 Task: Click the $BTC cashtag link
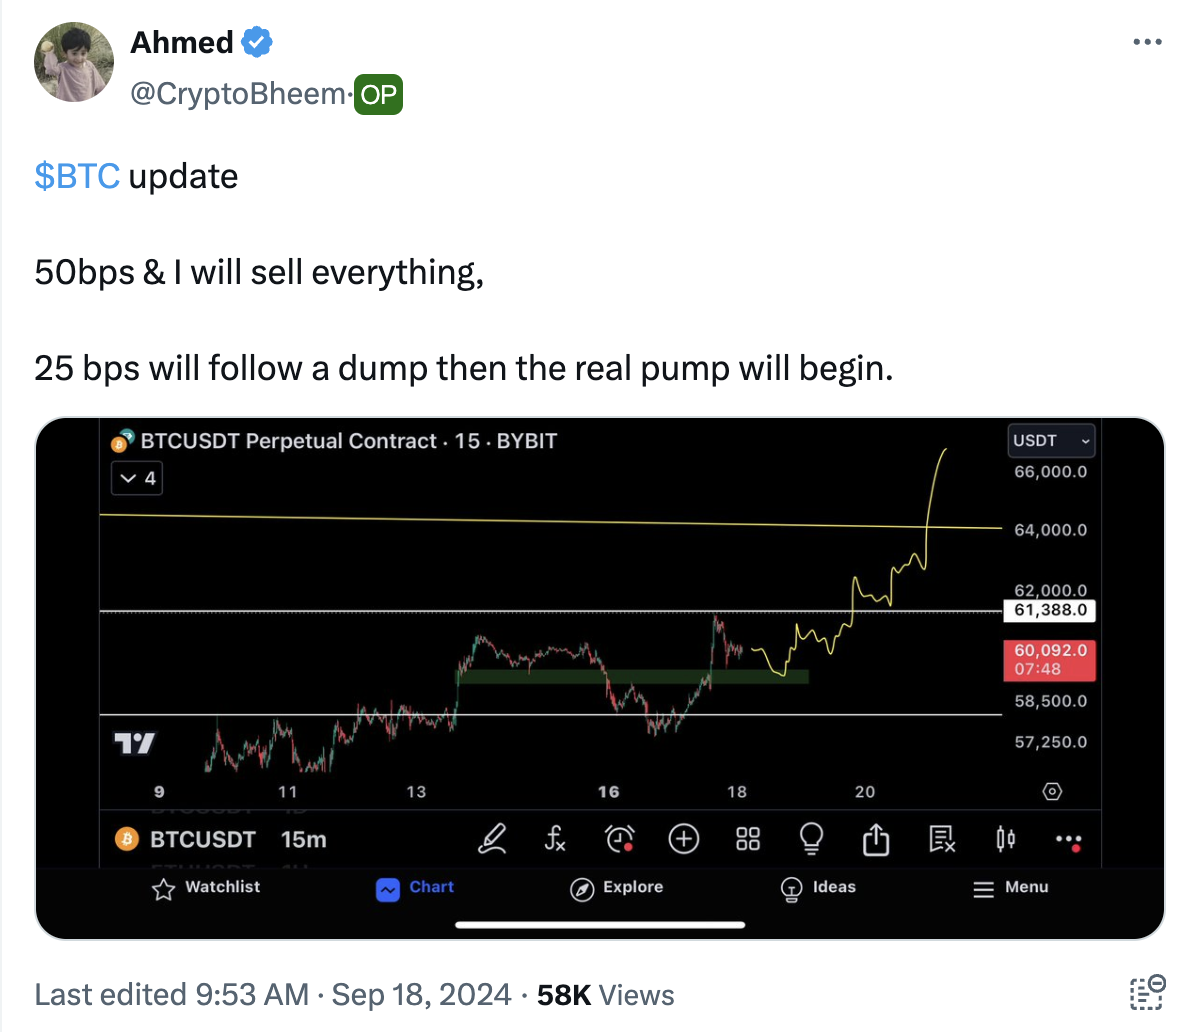(x=77, y=176)
